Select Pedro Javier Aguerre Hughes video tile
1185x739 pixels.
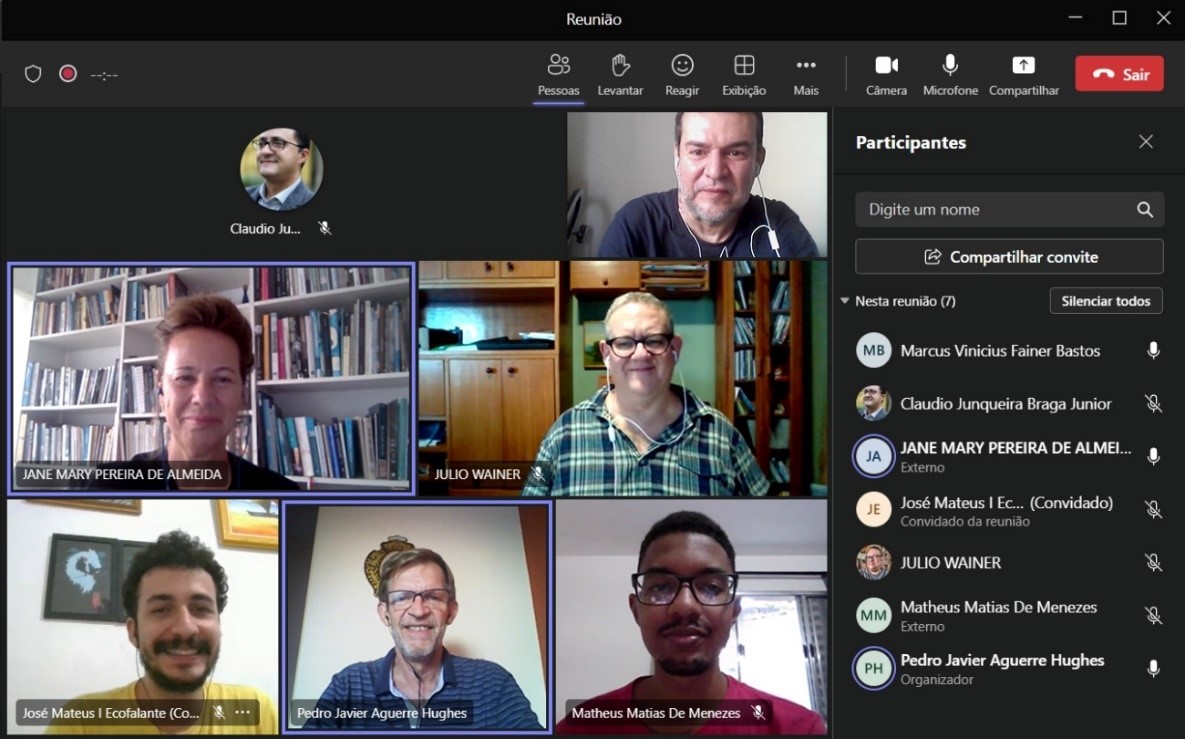(x=416, y=617)
